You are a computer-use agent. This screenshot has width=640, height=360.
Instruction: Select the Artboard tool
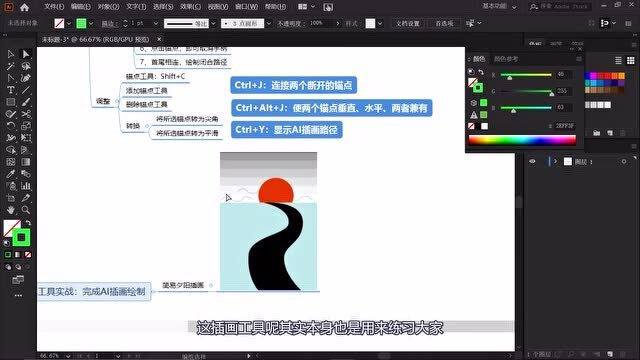pyautogui.click(x=11, y=198)
